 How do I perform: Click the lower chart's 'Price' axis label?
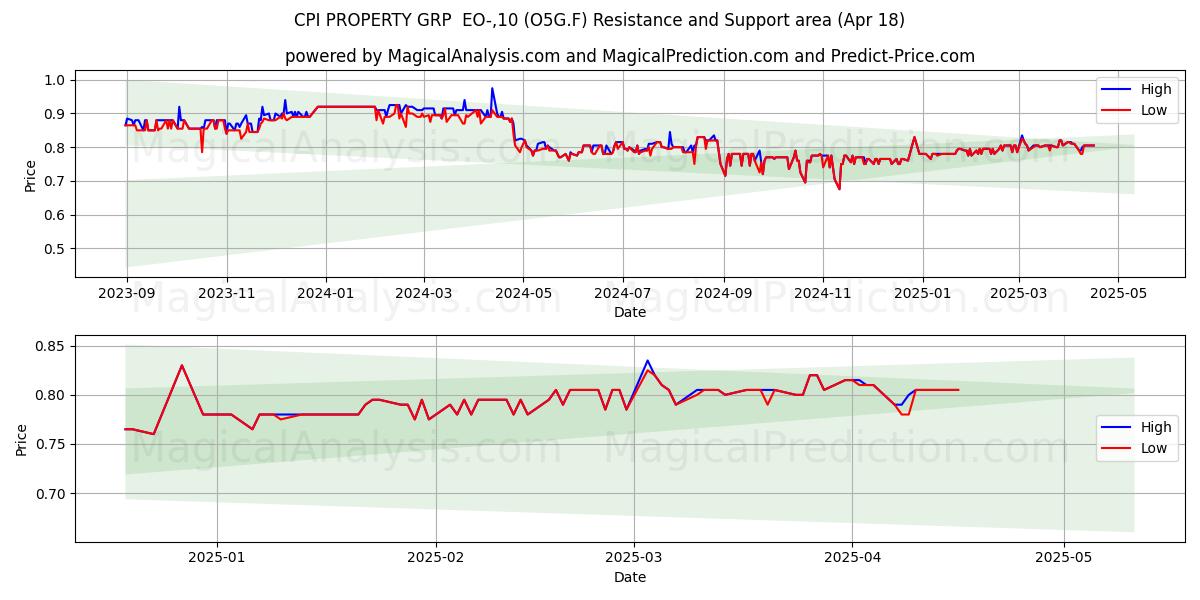coord(21,439)
